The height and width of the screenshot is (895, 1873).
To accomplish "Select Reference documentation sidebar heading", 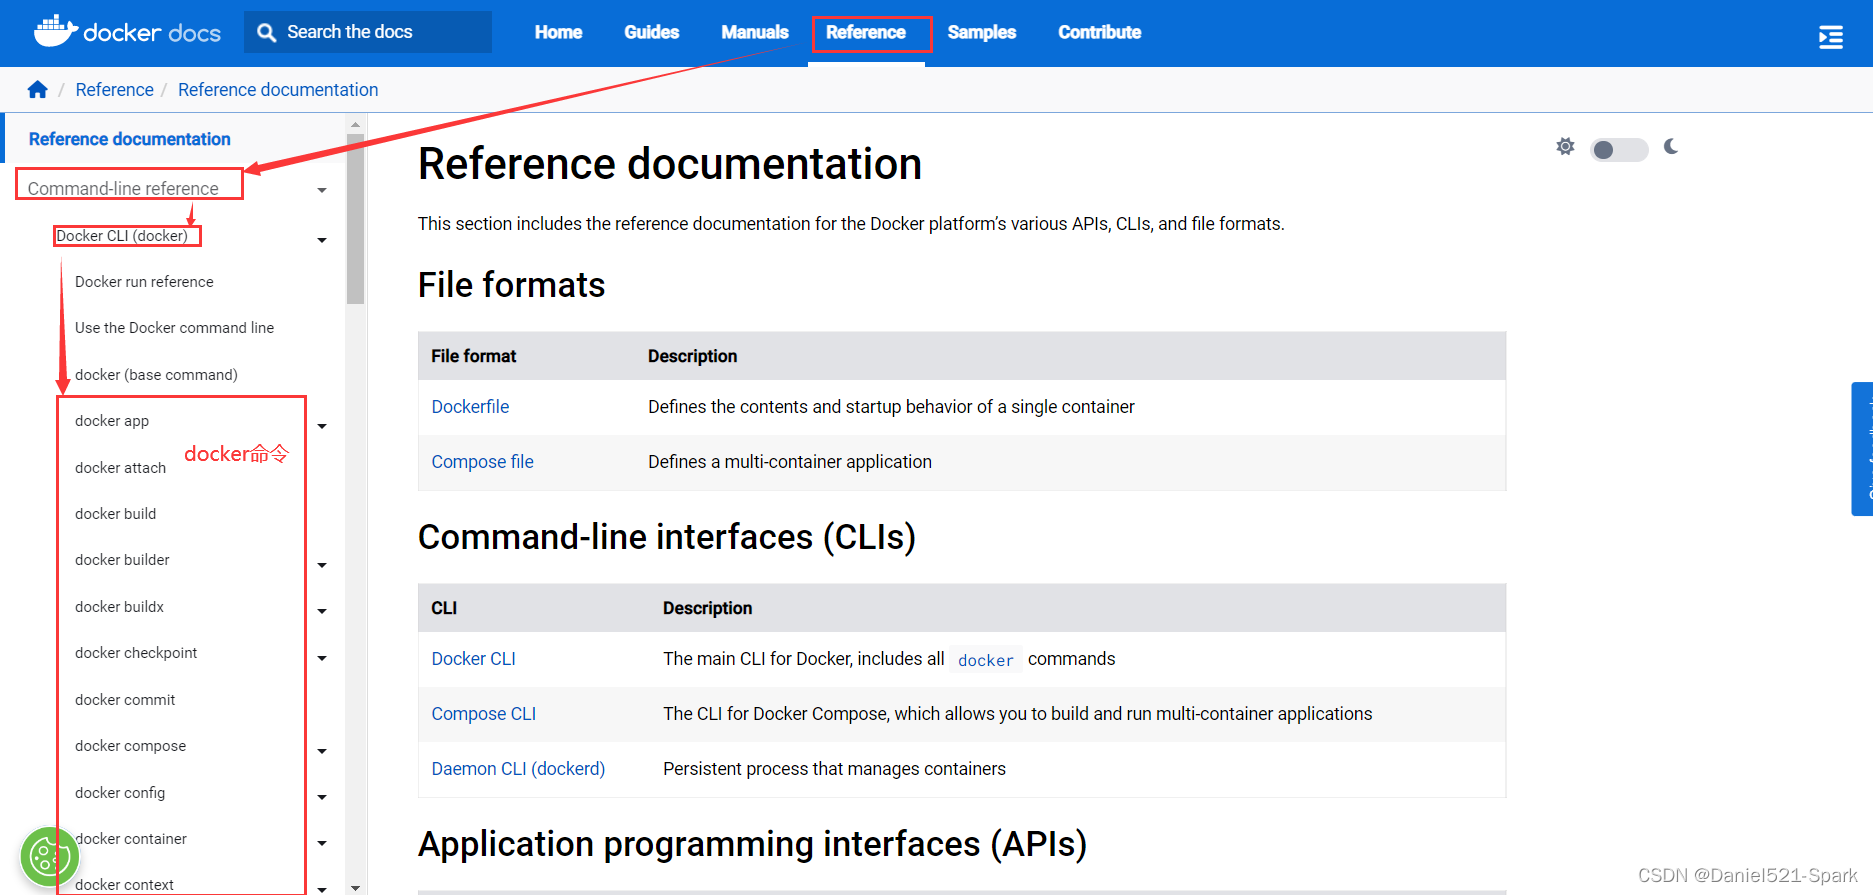I will (x=129, y=139).
